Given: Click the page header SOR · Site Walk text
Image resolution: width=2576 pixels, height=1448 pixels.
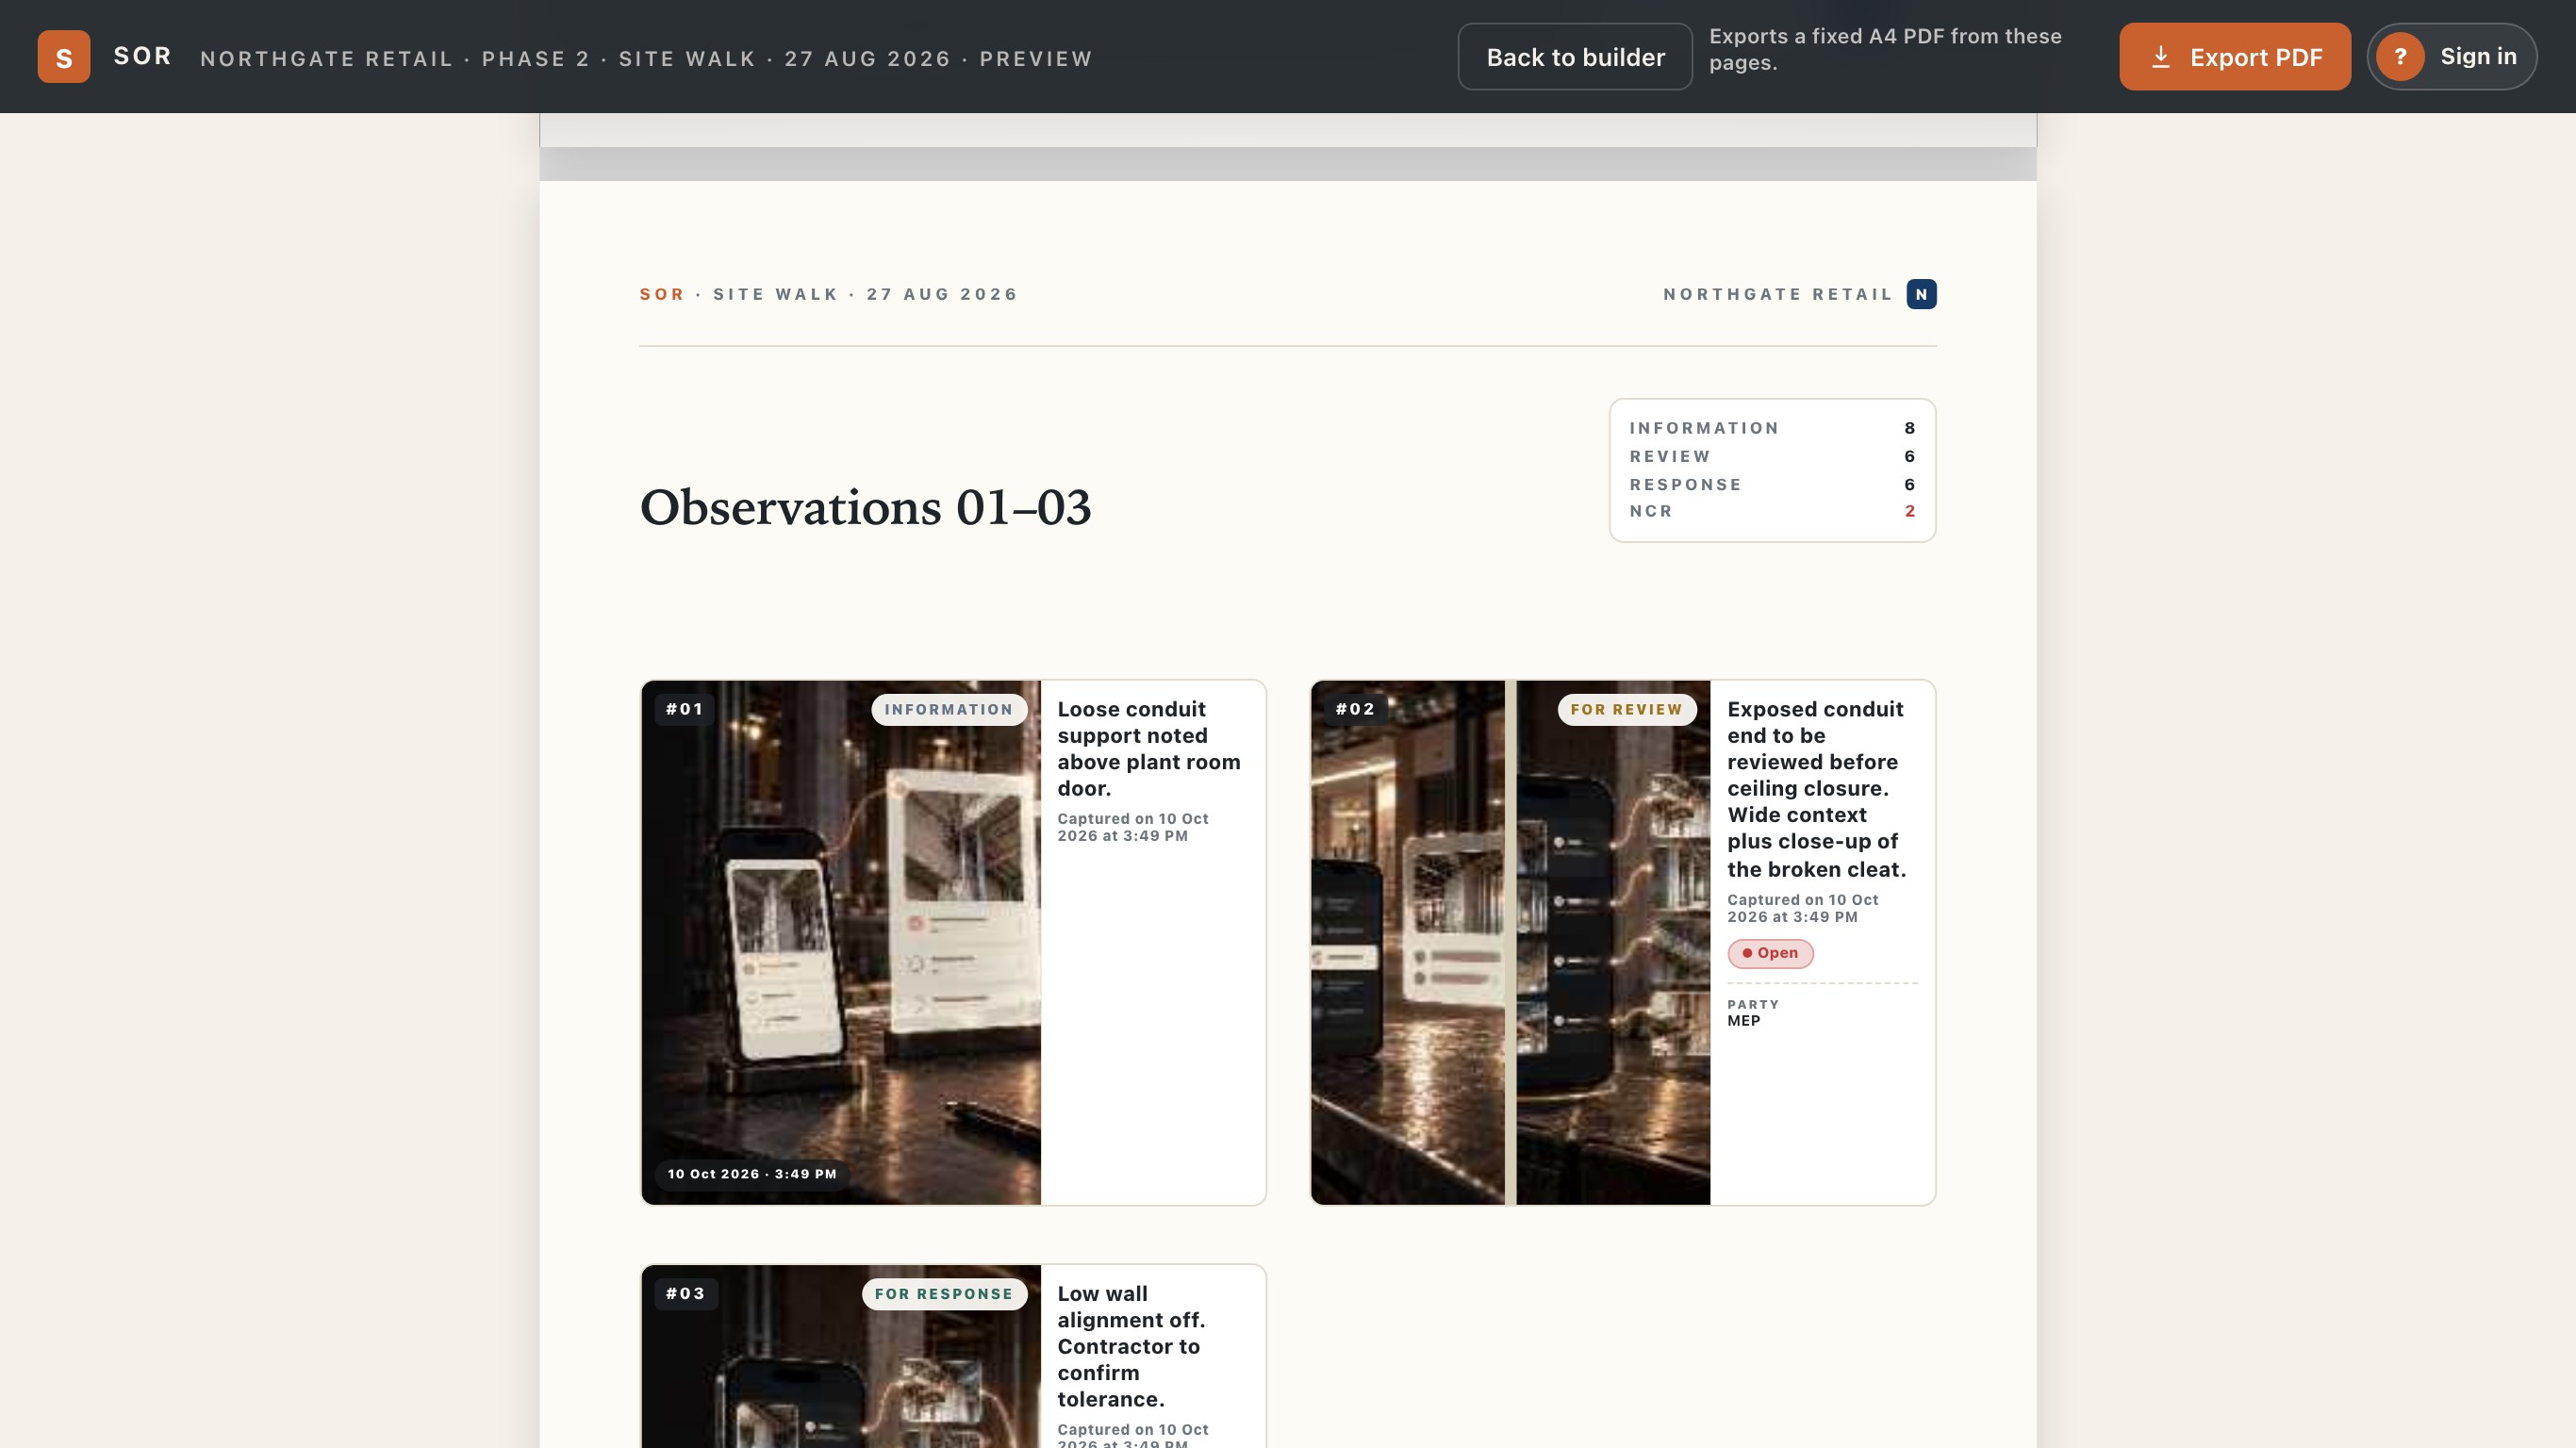Looking at the screenshot, I should click(x=829, y=294).
